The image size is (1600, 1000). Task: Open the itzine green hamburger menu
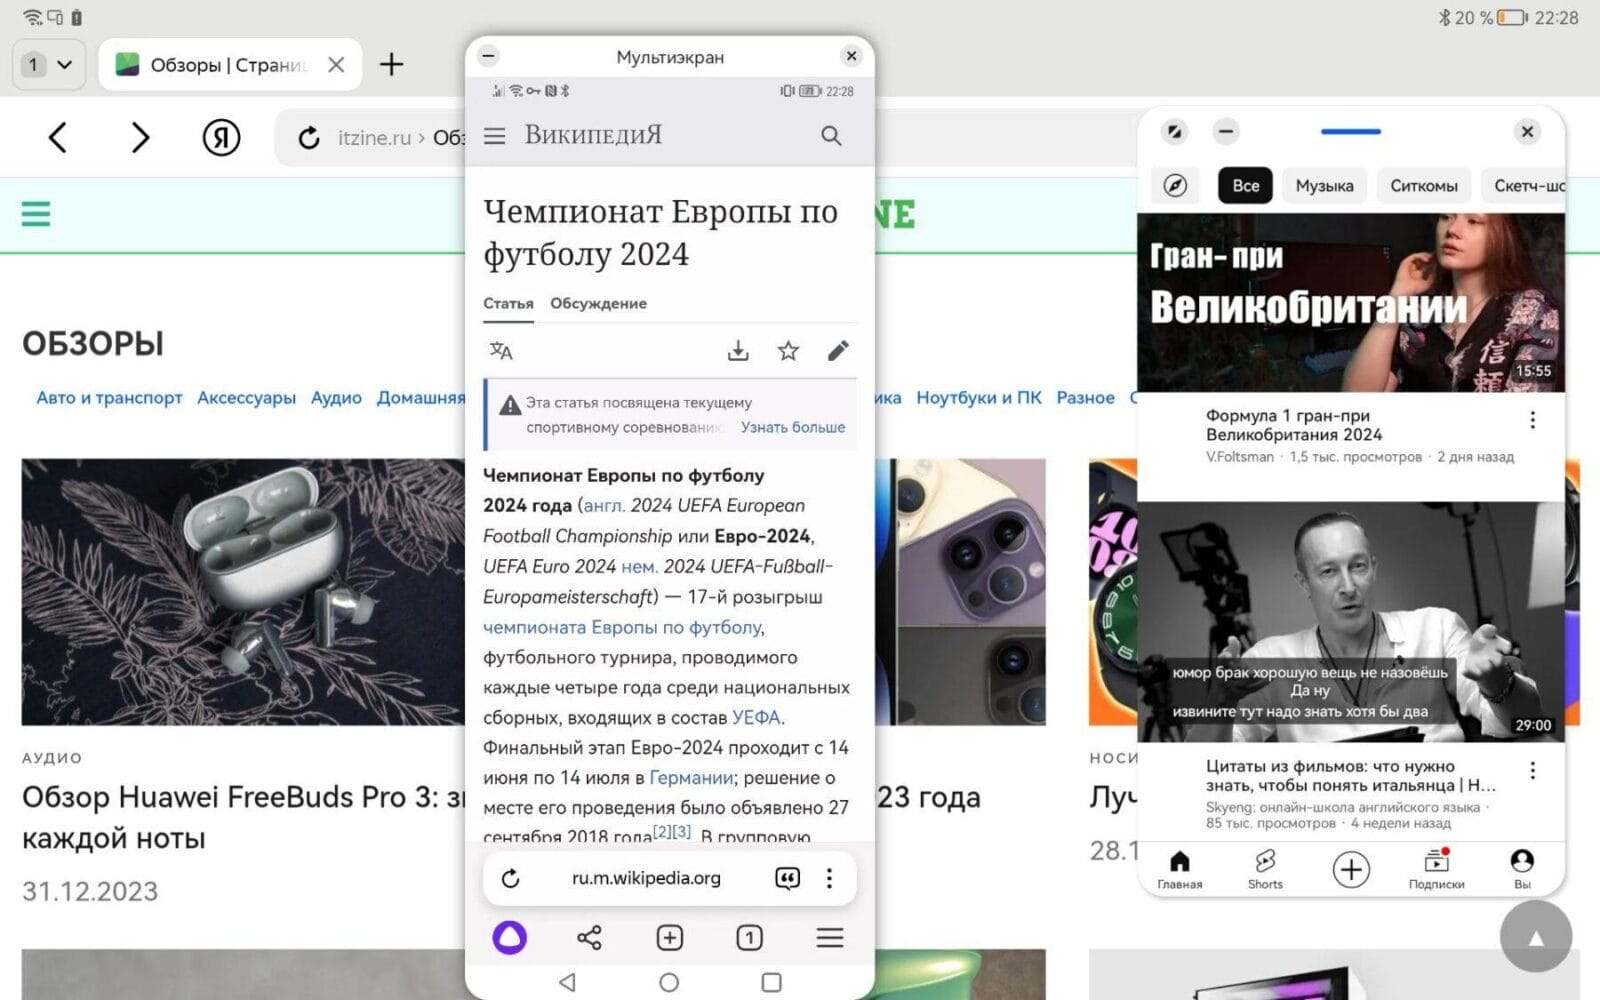tap(36, 214)
